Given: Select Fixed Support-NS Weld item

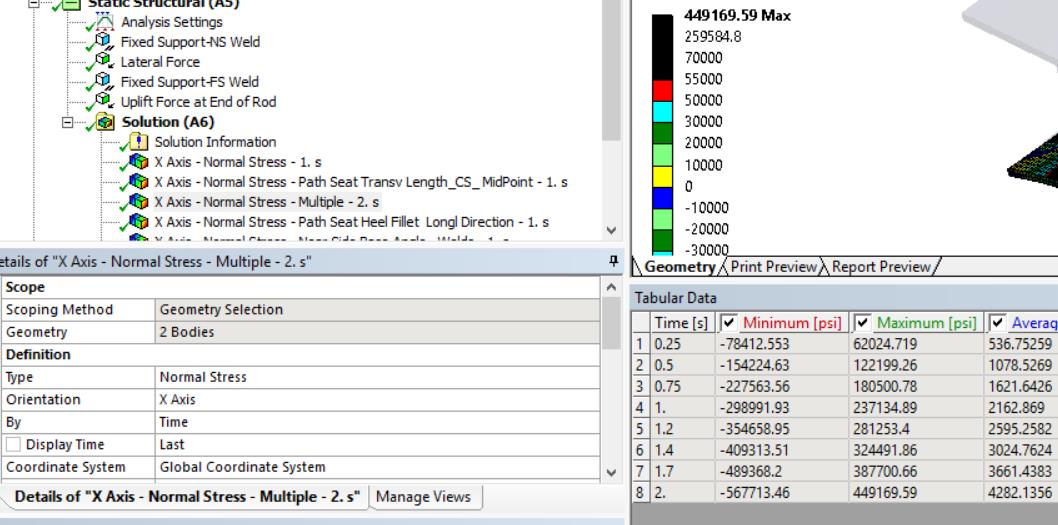Looking at the screenshot, I should pyautogui.click(x=190, y=42).
